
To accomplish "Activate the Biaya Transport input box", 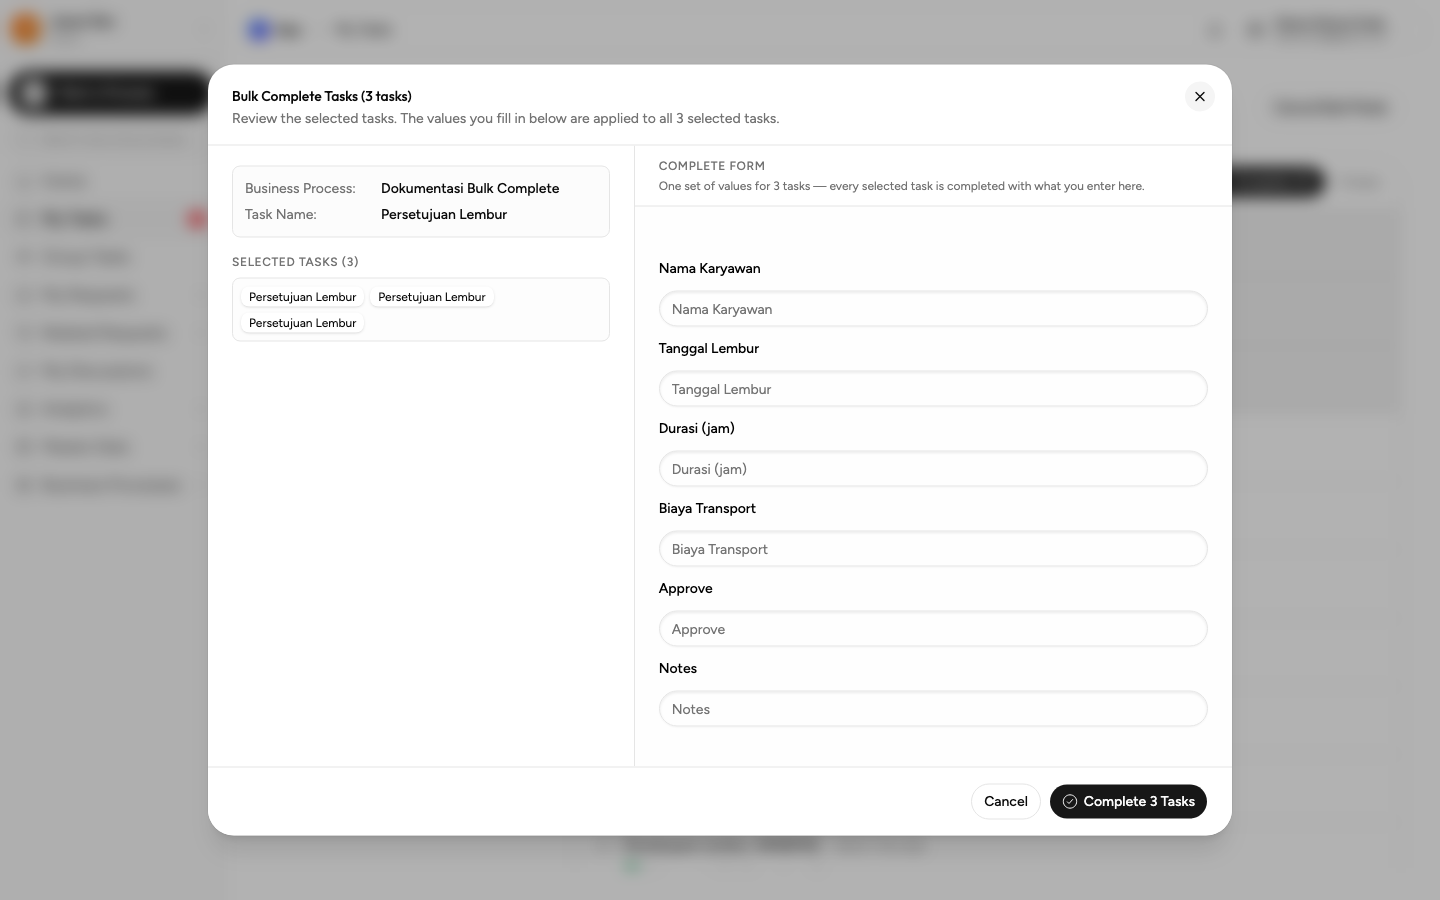I will click(x=933, y=549).
